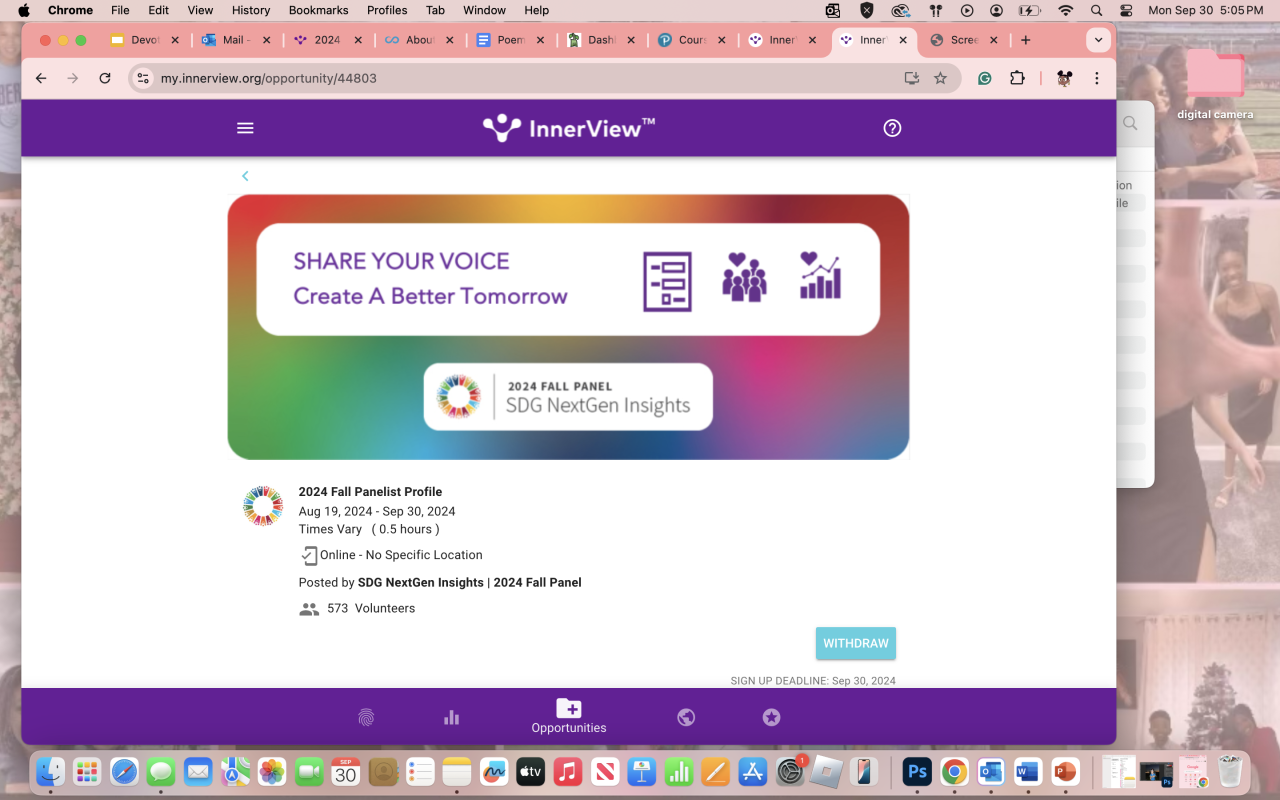Click the SDG wheel logo beside the opportunity title
This screenshot has width=1280, height=800.
pos(263,506)
